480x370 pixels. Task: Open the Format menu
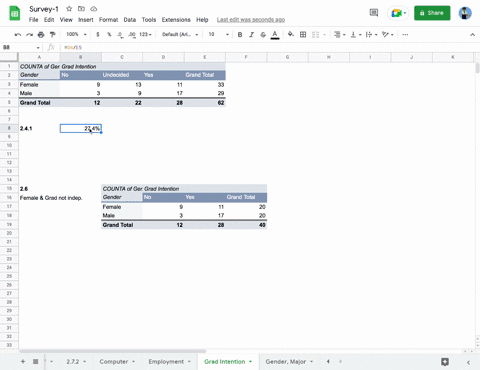point(108,20)
